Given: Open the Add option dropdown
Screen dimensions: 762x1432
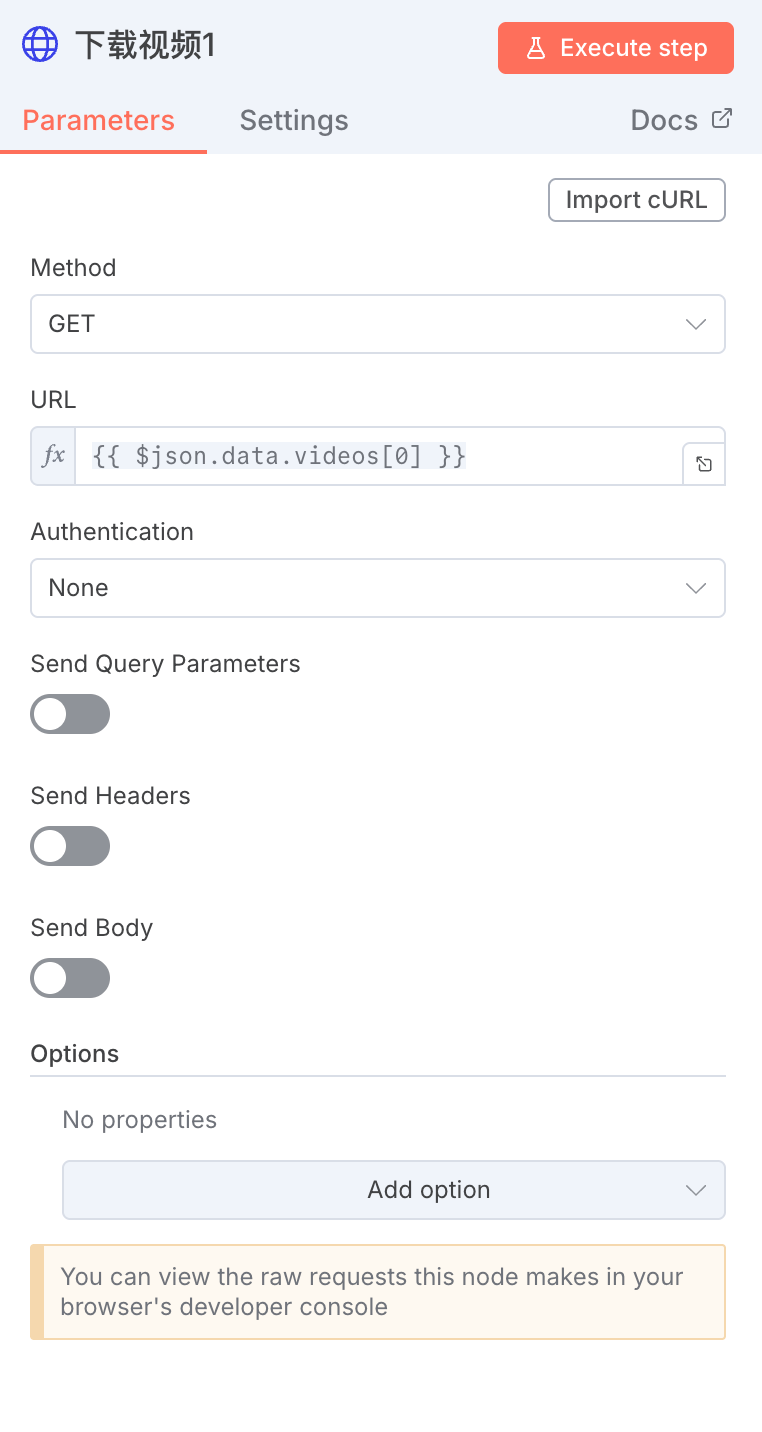Looking at the screenshot, I should click(x=428, y=1190).
